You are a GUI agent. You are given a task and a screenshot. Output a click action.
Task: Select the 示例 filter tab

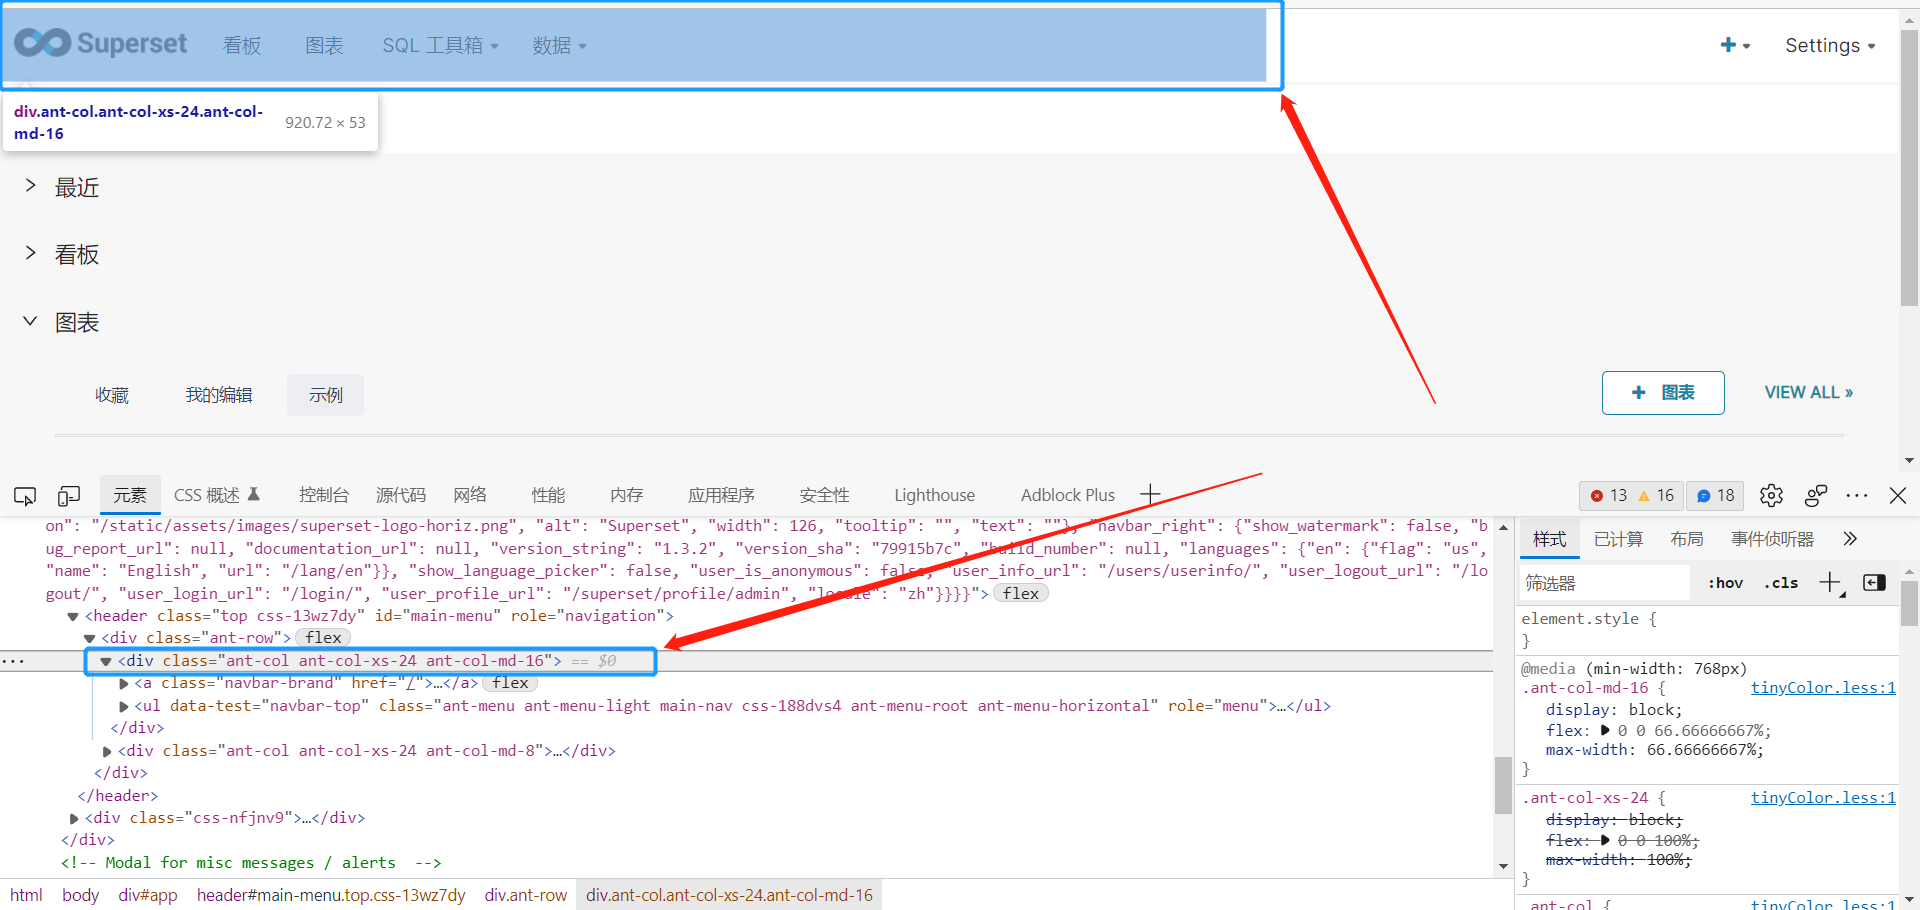pos(325,395)
